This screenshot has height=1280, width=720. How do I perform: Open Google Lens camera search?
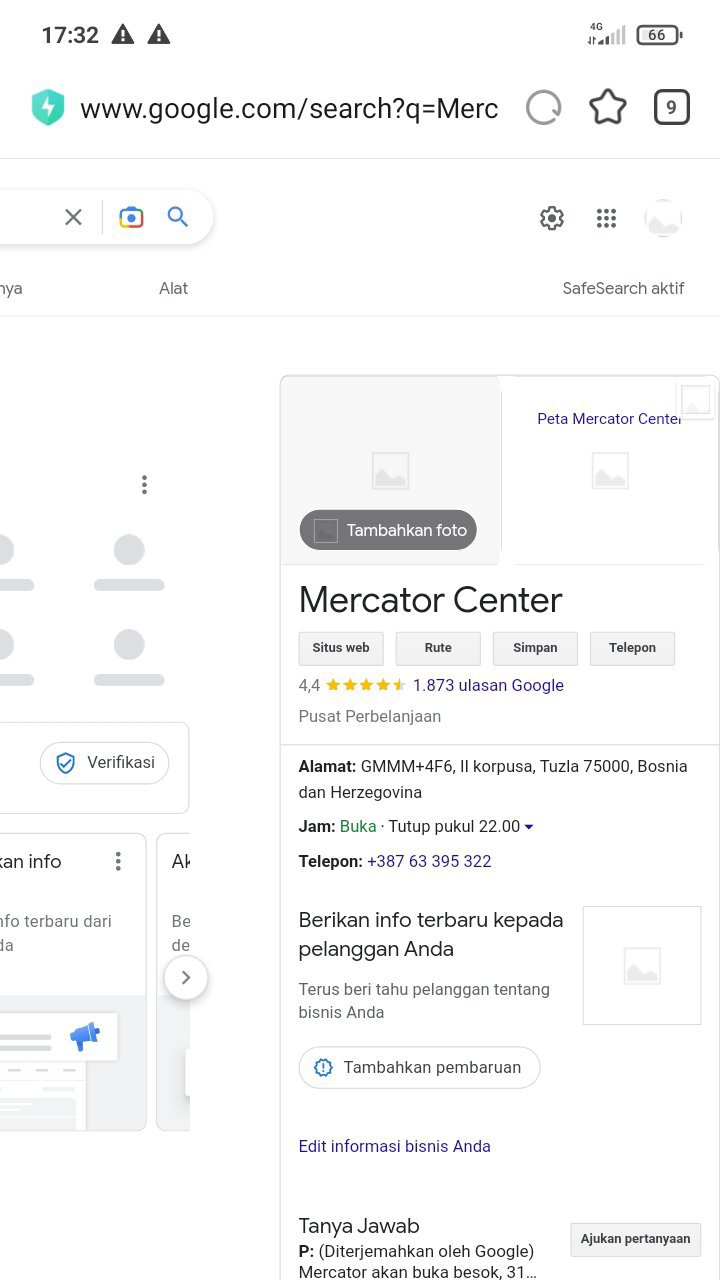131,217
